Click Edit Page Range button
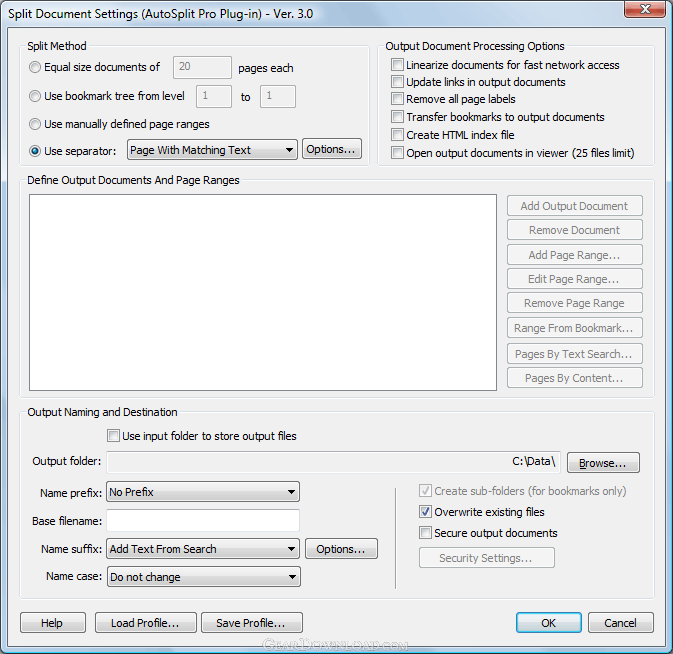 (x=574, y=279)
